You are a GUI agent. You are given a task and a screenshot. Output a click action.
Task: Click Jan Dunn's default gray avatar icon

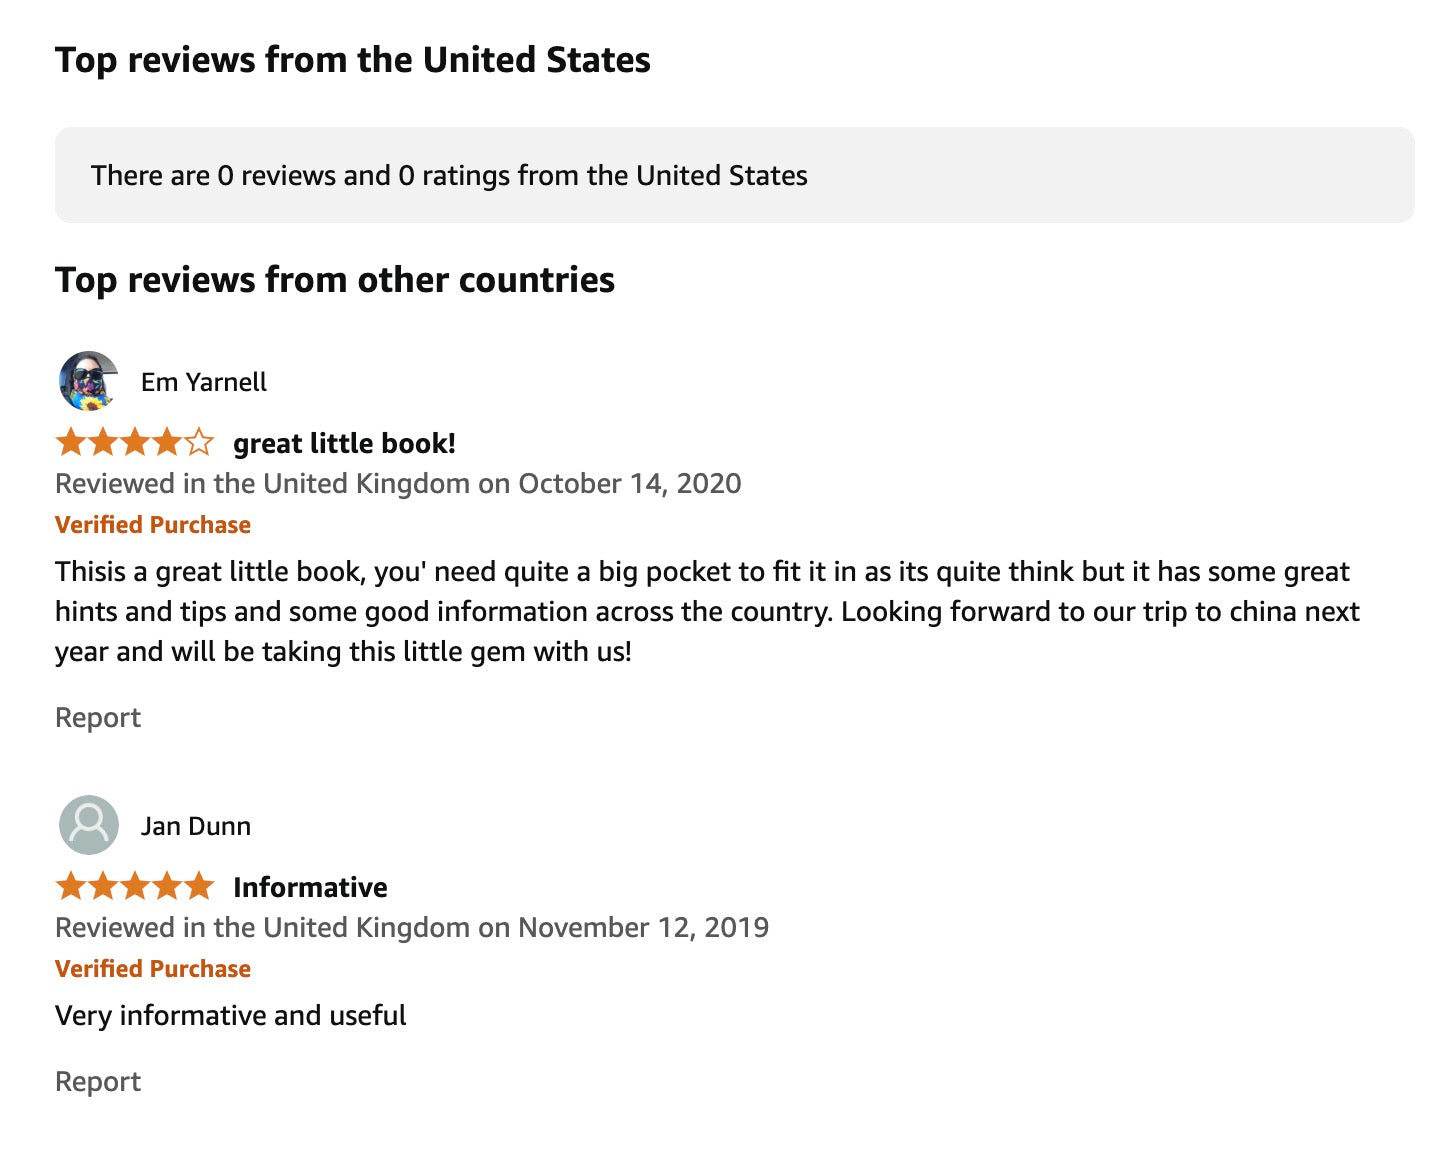89,825
